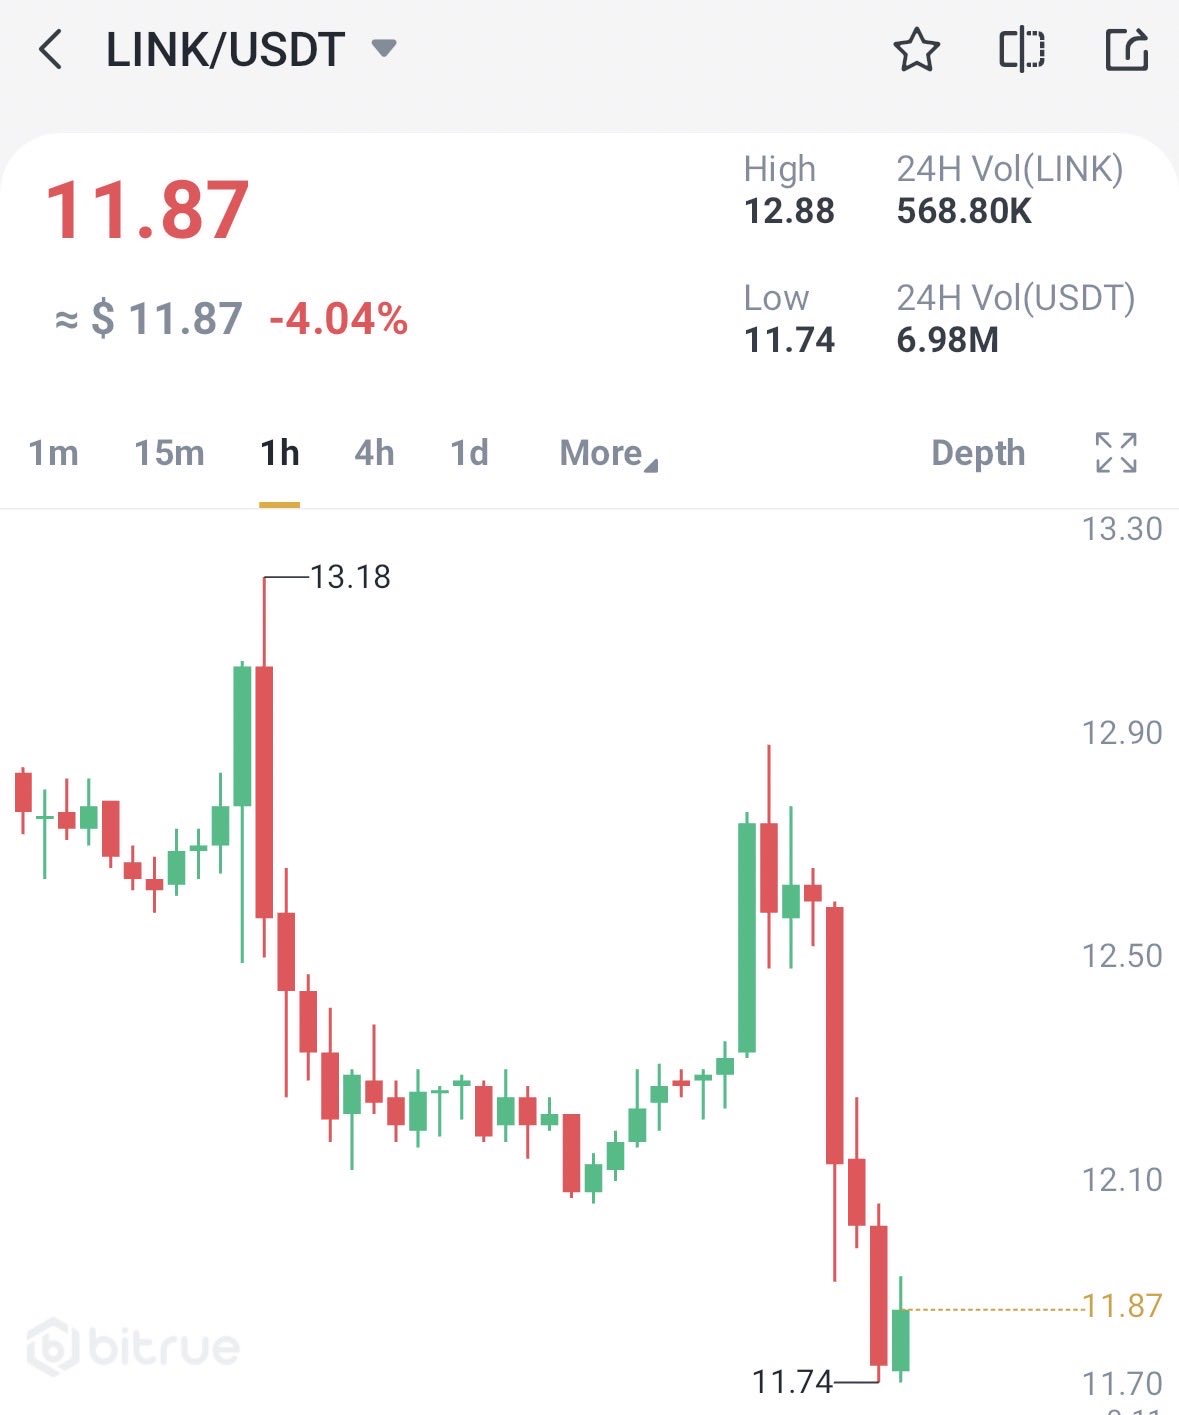Switch to the 1m timeframe
Image resolution: width=1179 pixels, height=1415 pixels.
pos(53,454)
